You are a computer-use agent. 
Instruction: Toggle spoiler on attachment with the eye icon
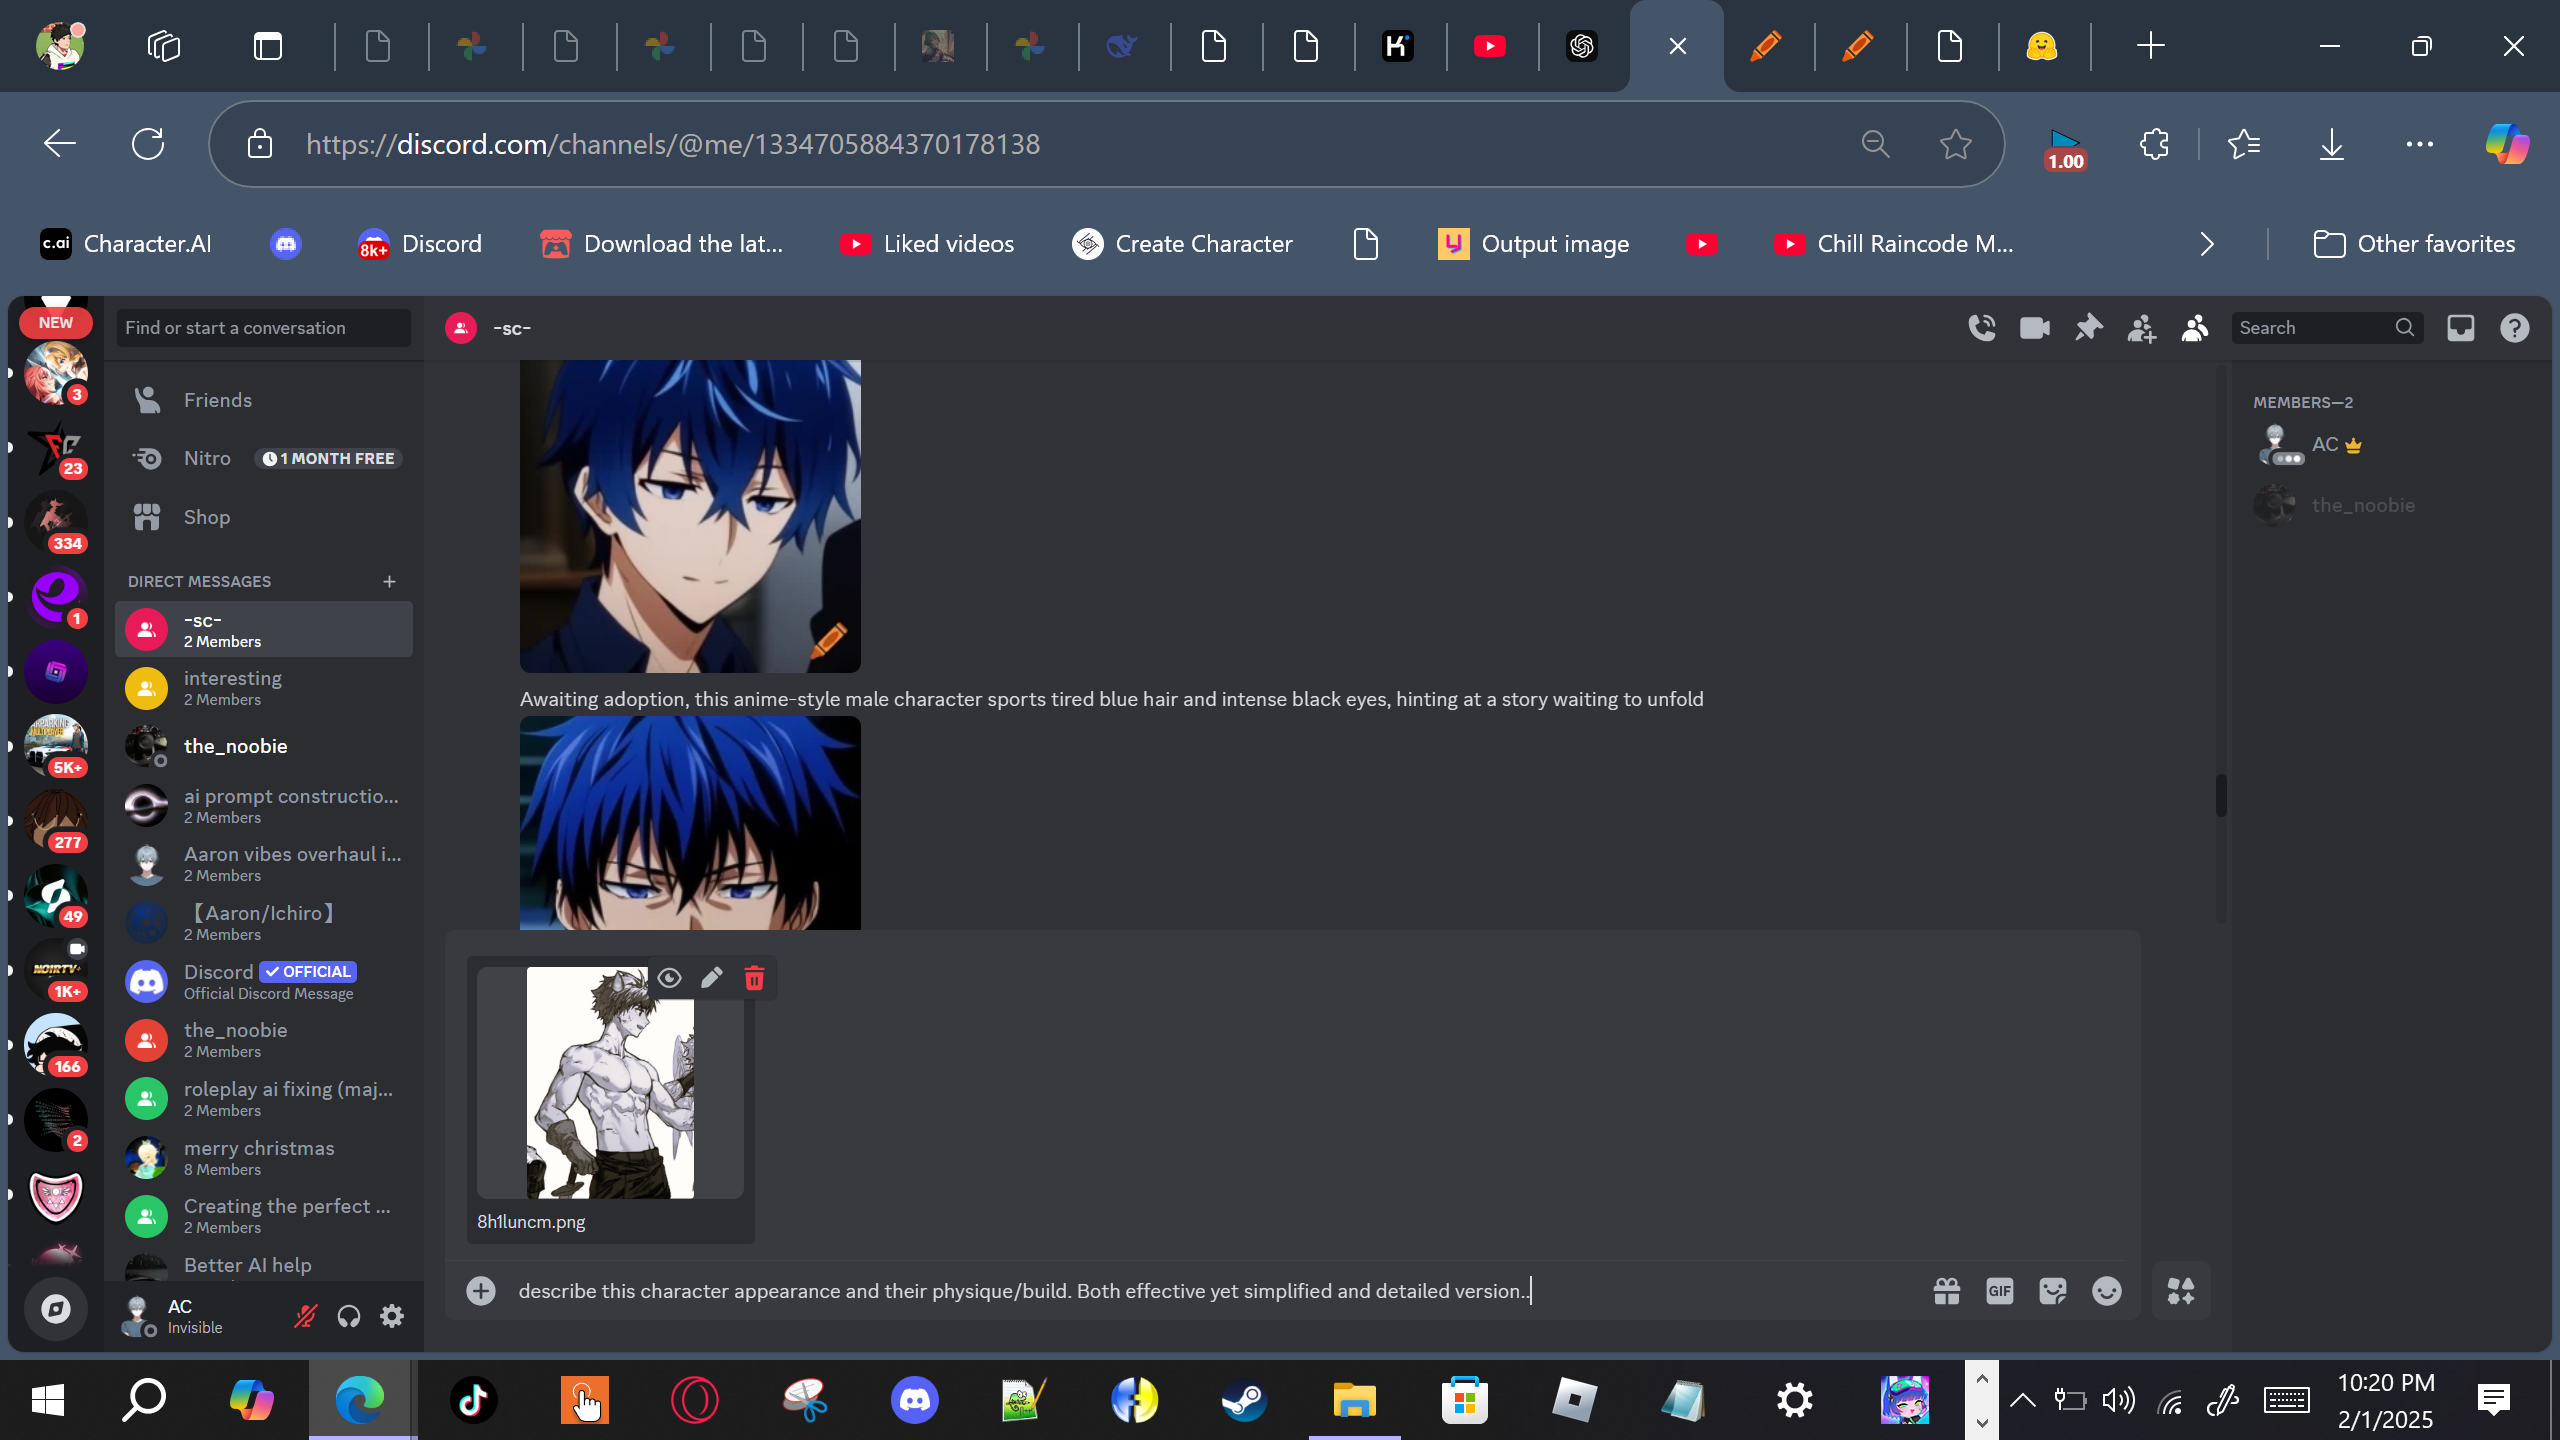coord(669,978)
